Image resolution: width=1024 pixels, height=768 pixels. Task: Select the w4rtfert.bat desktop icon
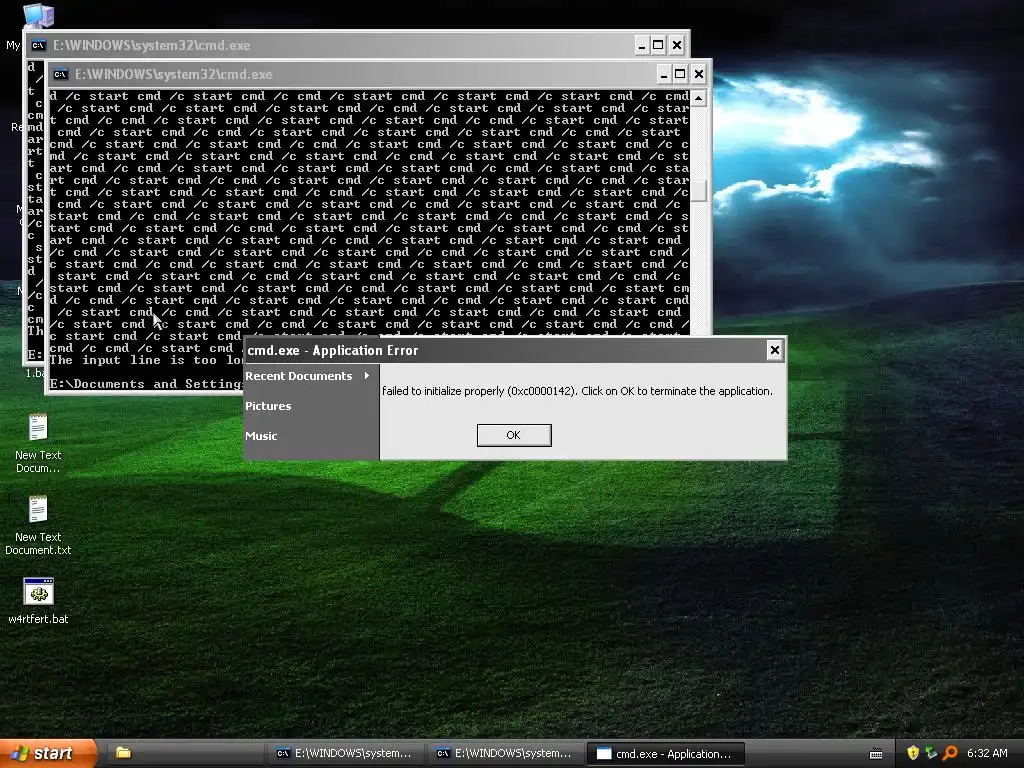click(38, 601)
